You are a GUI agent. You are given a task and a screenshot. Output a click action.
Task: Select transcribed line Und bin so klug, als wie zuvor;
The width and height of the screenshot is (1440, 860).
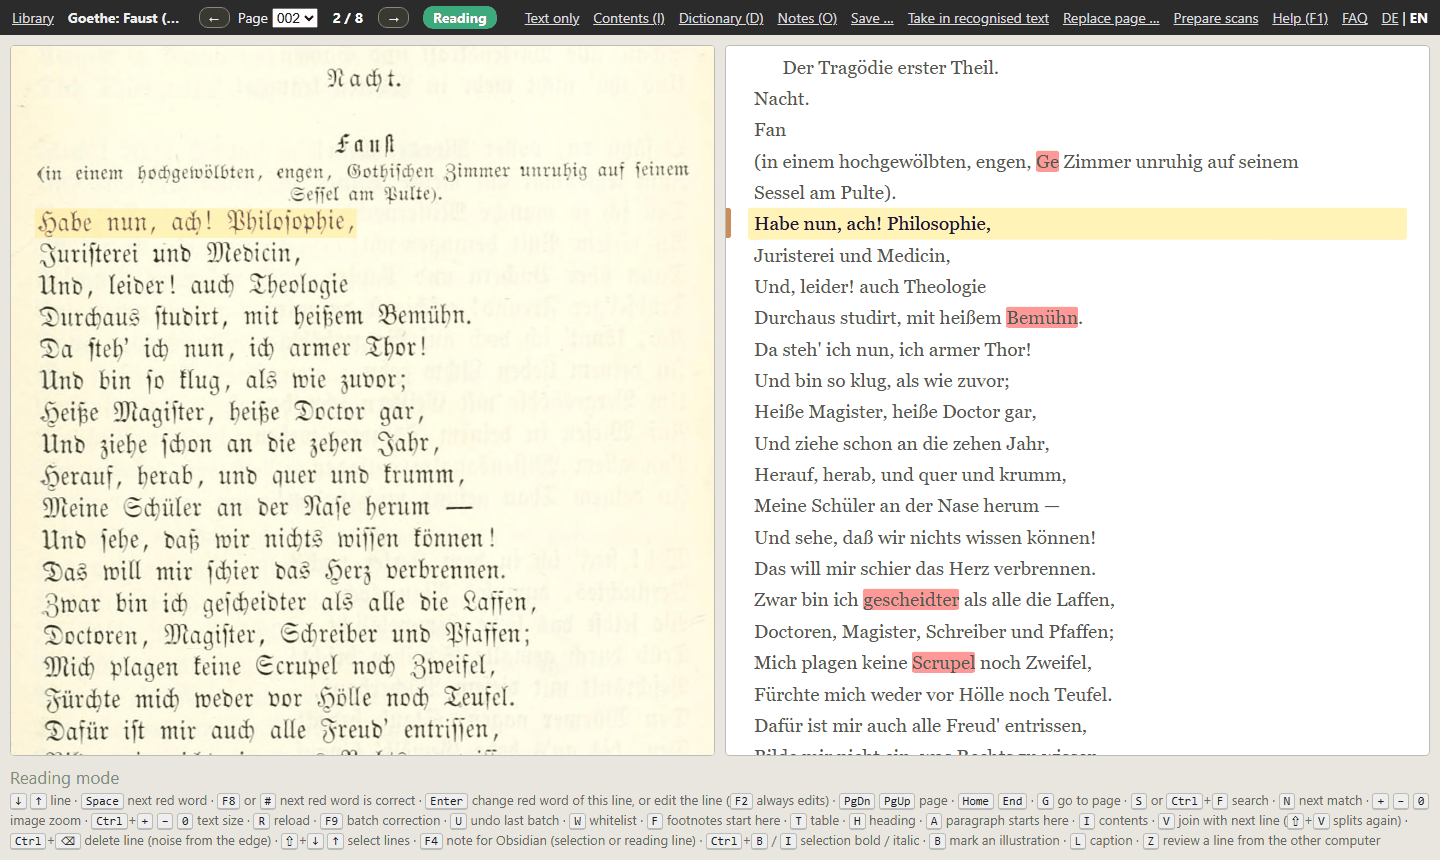(x=882, y=381)
